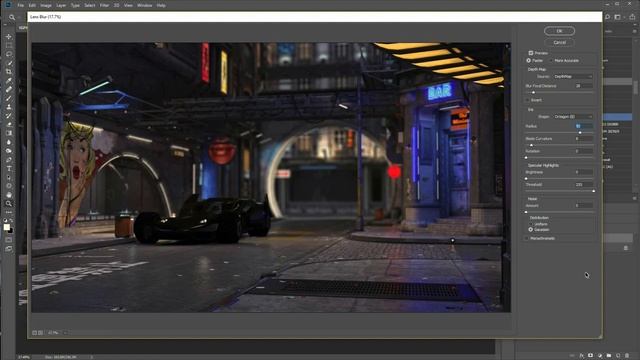Select the Magic Wand tool
This screenshot has width=640, height=360.
point(9,63)
